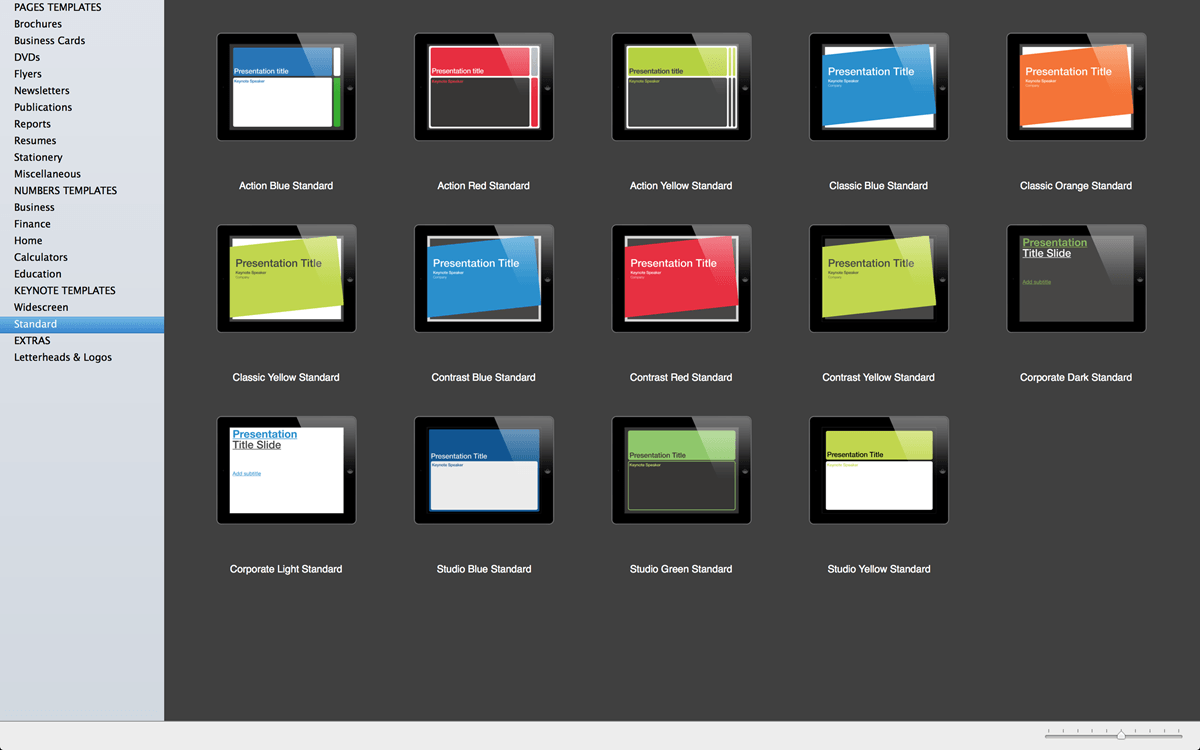Click the 'Action Yellow Standard' caption
The image size is (1200, 750).
pyautogui.click(x=681, y=186)
